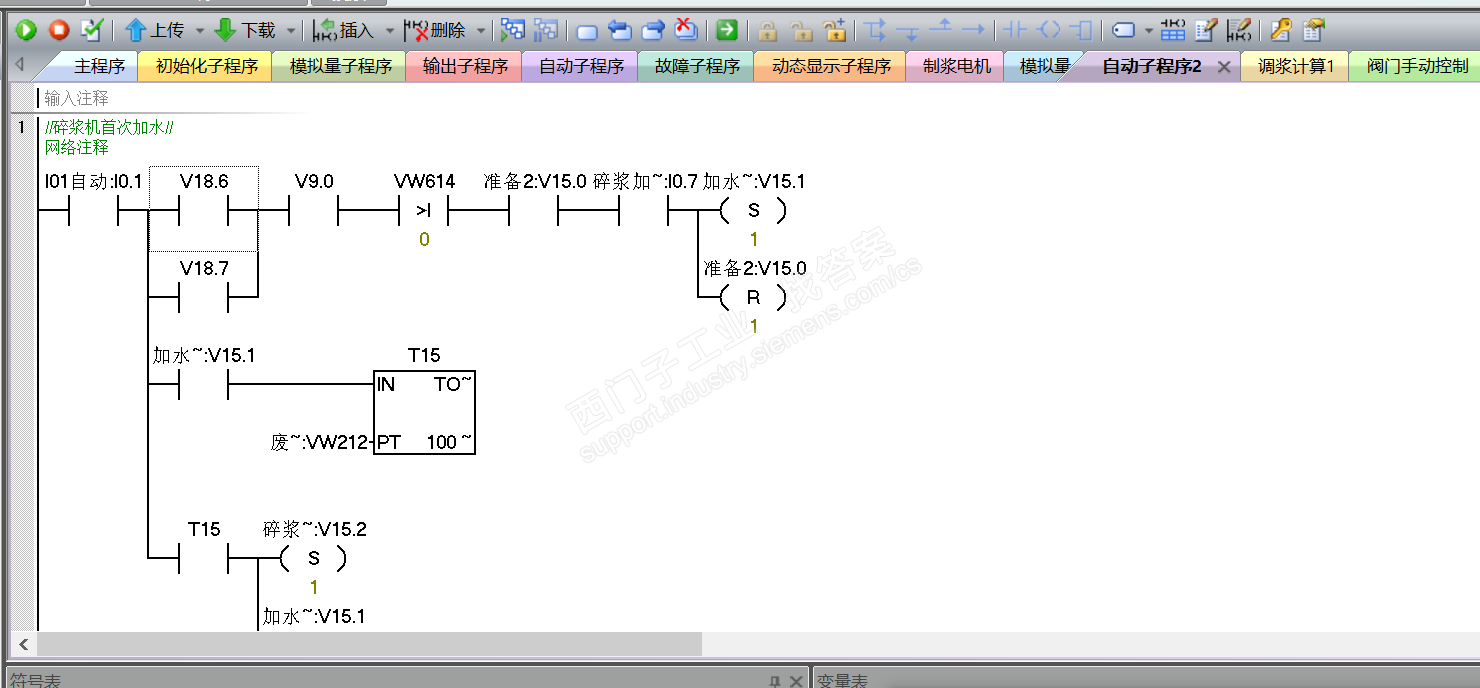This screenshot has width=1480, height=688.
Task: Click the second (open) padlock icon
Action: click(800, 30)
